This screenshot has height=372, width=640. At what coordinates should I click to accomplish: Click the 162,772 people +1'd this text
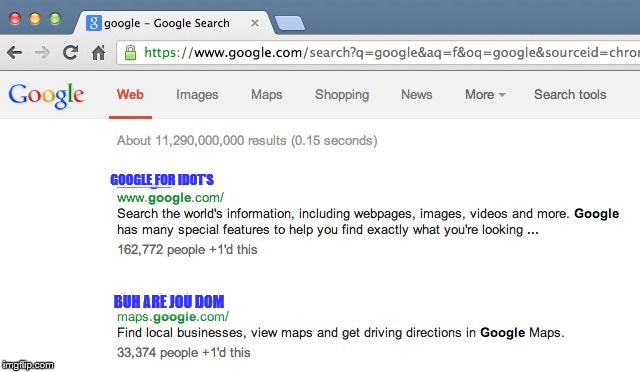[x=187, y=249]
